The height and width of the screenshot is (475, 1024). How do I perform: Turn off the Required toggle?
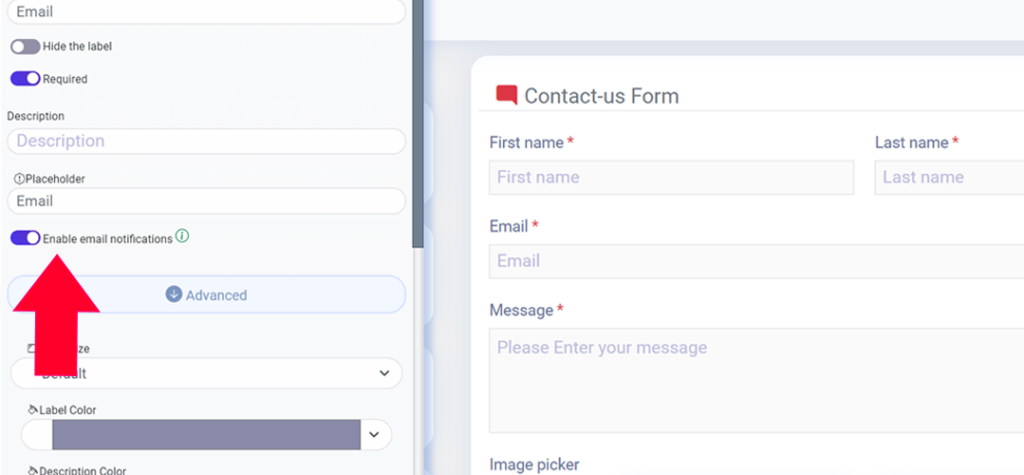[x=25, y=78]
